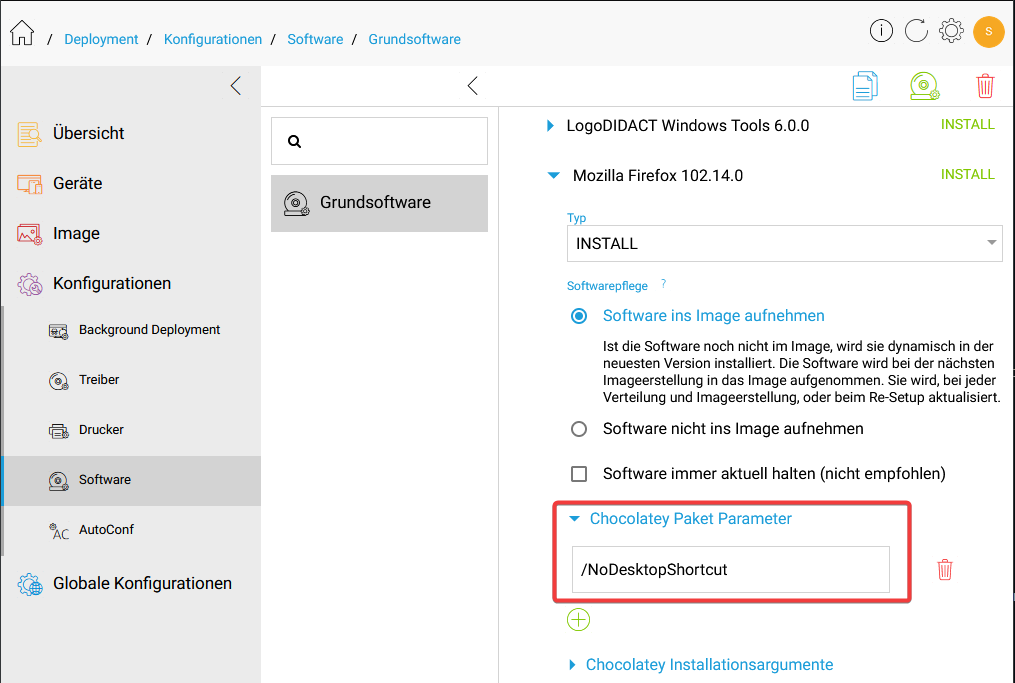Open AutoConf submenu item
Viewport: 1015px width, 683px height.
click(x=106, y=530)
